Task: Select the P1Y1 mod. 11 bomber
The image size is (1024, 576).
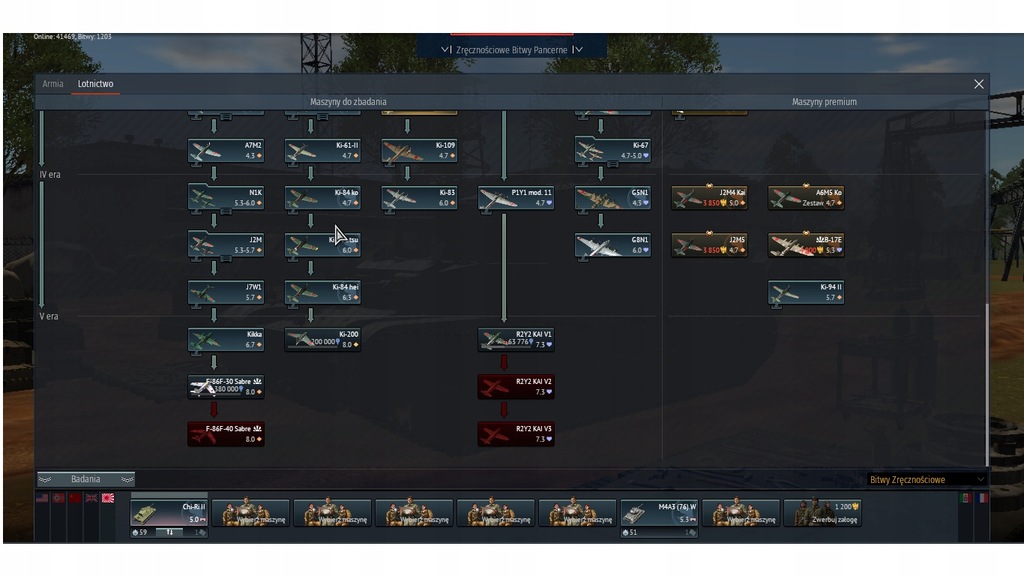Action: tap(516, 198)
